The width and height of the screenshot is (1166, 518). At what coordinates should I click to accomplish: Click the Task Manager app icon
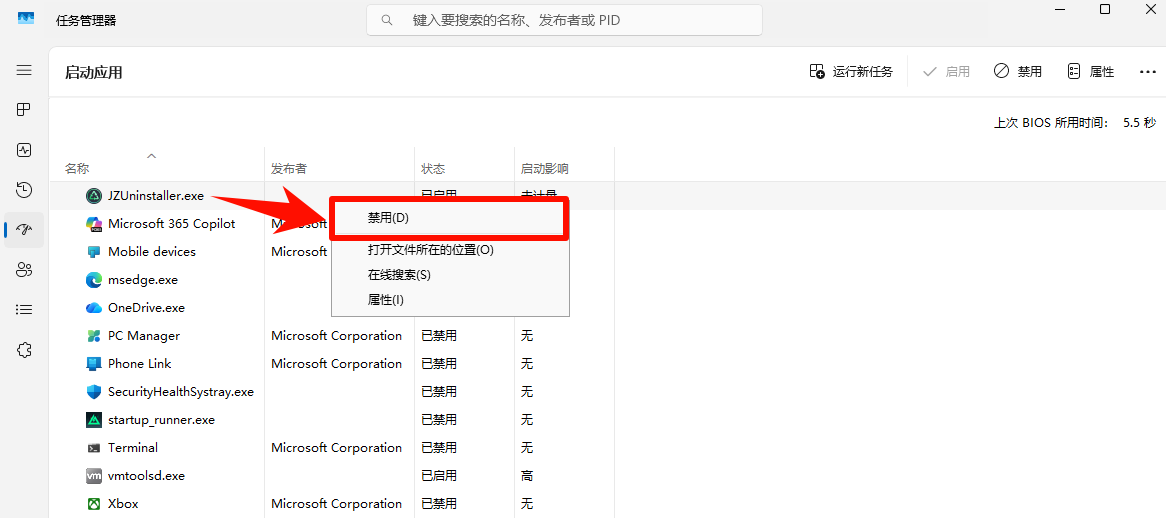click(x=26, y=20)
